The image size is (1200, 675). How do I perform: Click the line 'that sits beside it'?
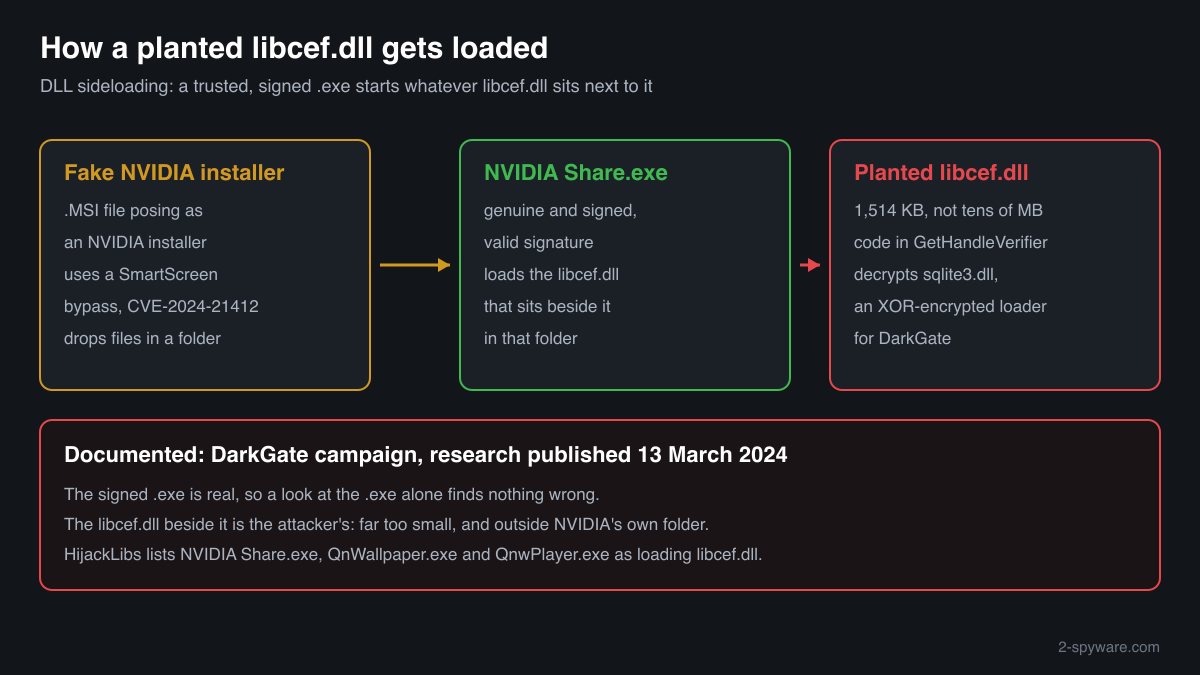[x=547, y=306]
